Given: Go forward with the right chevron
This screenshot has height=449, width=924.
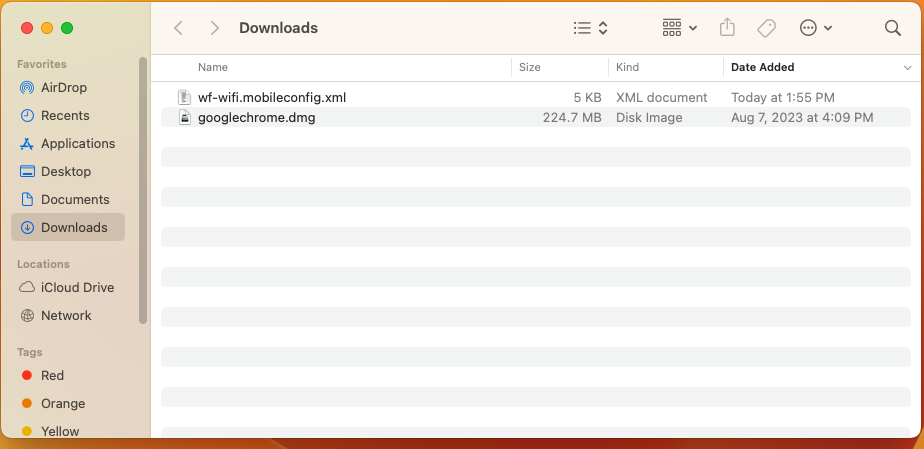Looking at the screenshot, I should (214, 28).
